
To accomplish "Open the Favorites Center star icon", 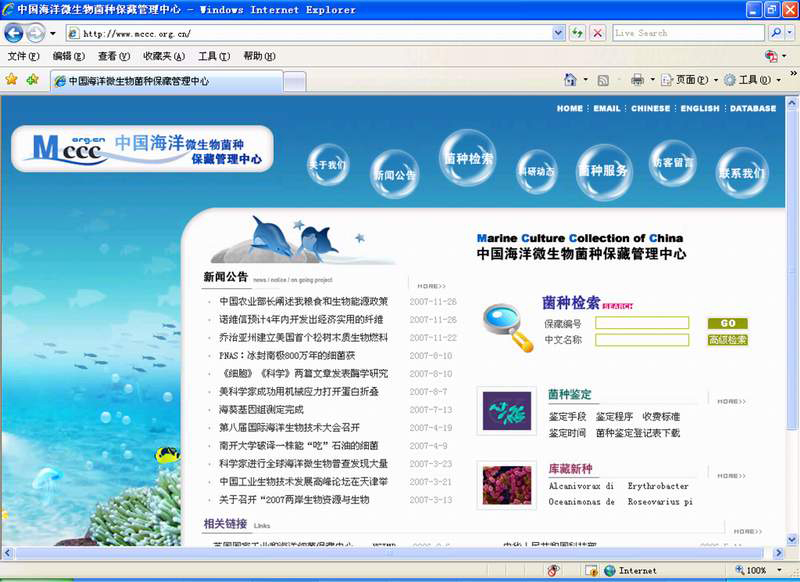I will (x=11, y=80).
